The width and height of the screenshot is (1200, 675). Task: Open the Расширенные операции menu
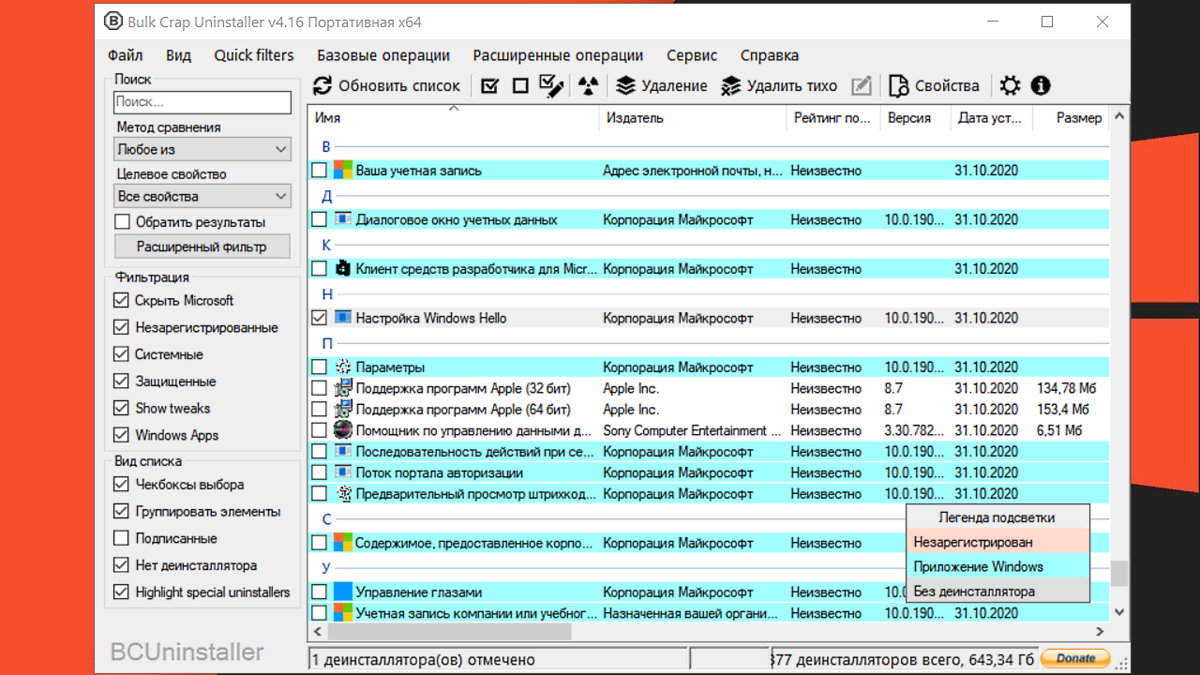tap(558, 55)
